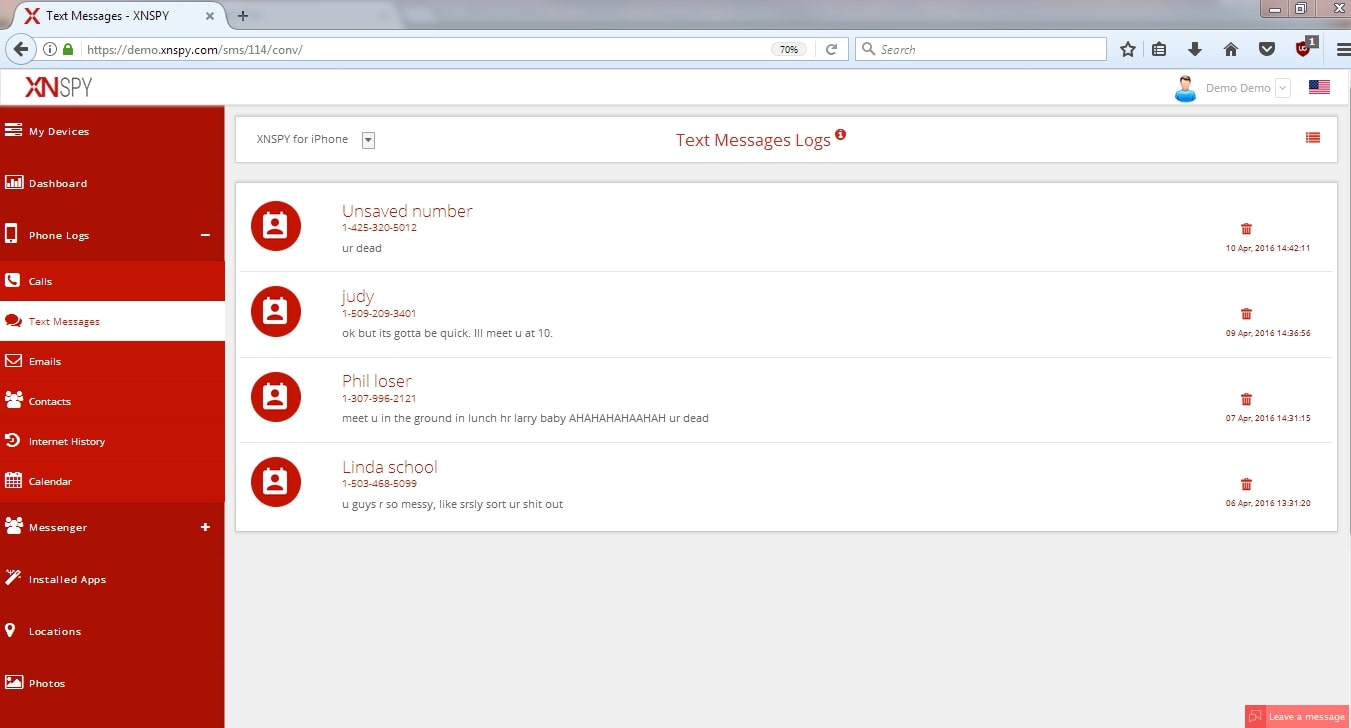Click the browser back button

point(20,49)
